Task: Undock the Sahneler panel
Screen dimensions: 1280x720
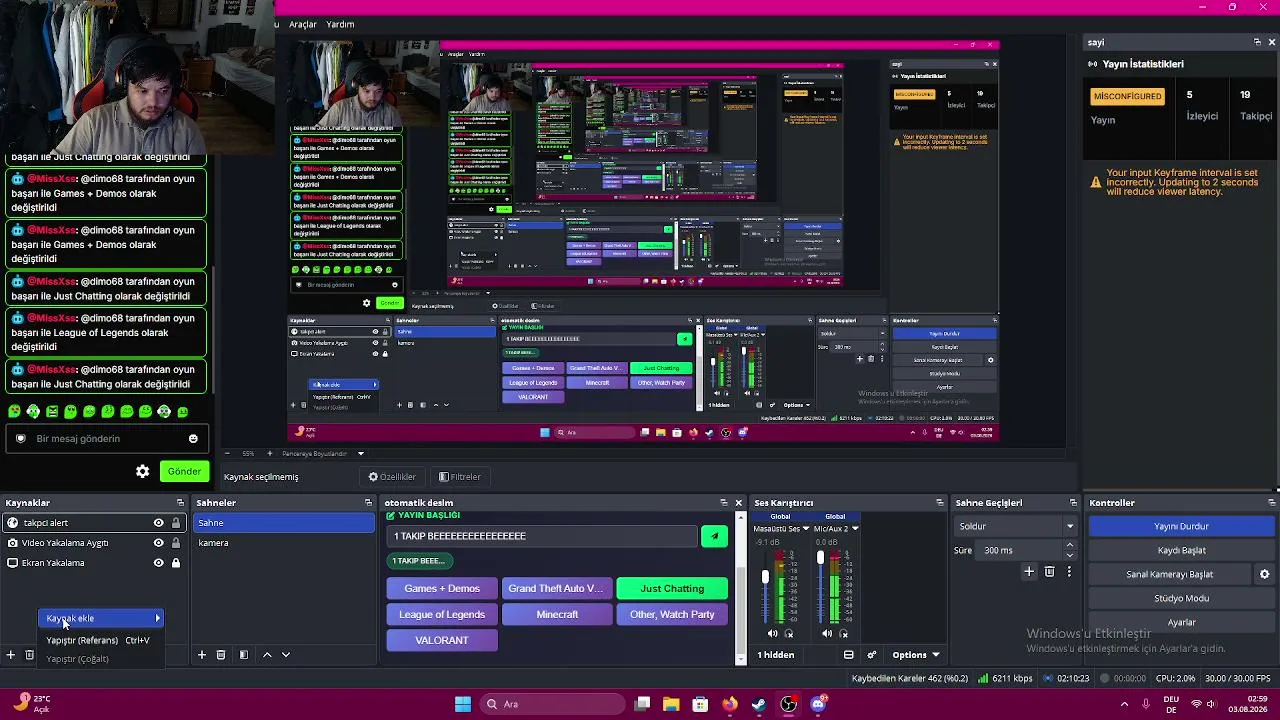Action: (368, 503)
